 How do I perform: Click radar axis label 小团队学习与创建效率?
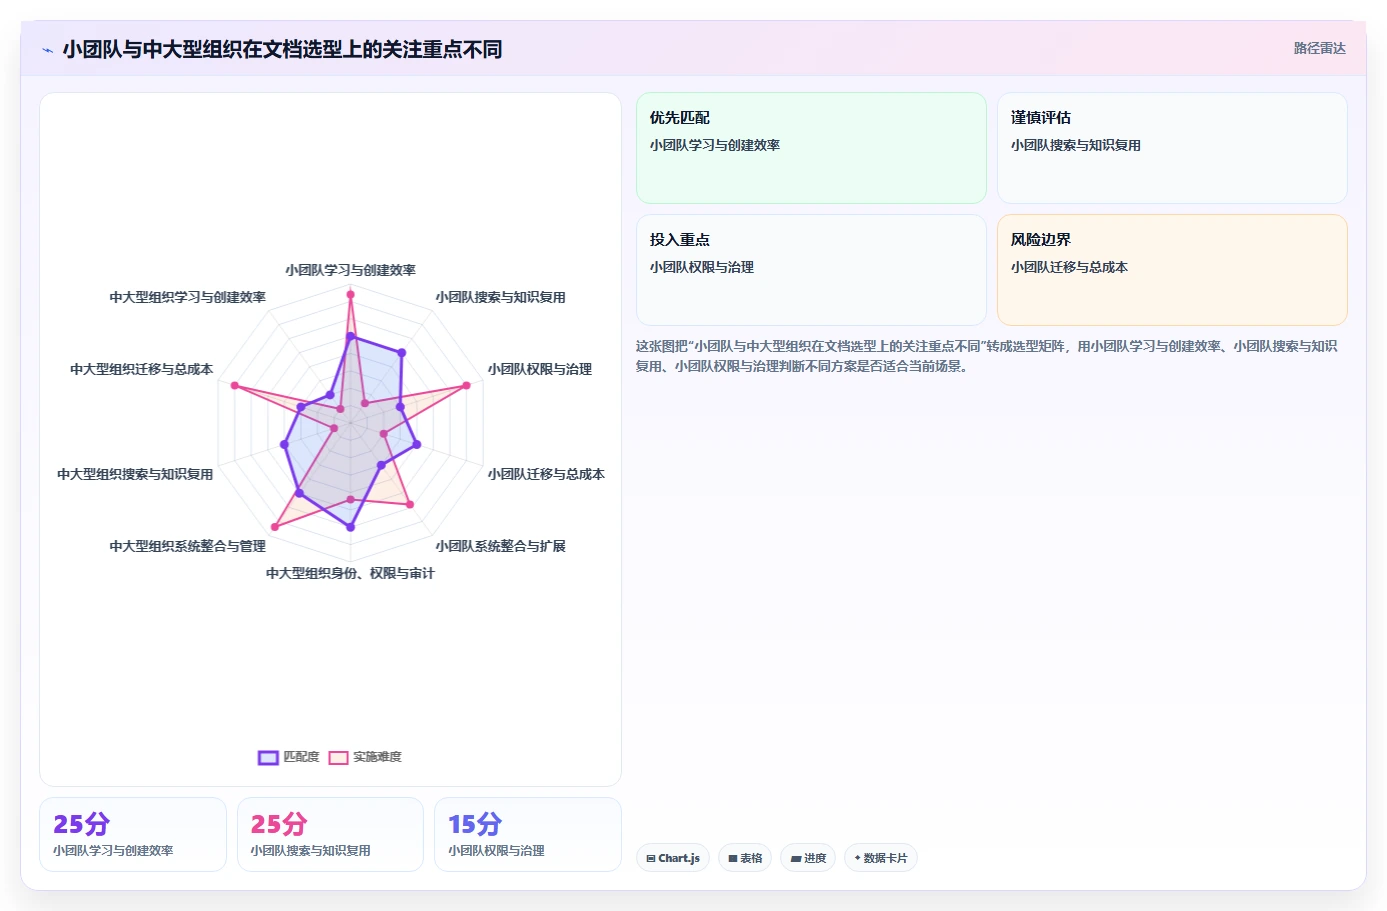click(x=350, y=270)
